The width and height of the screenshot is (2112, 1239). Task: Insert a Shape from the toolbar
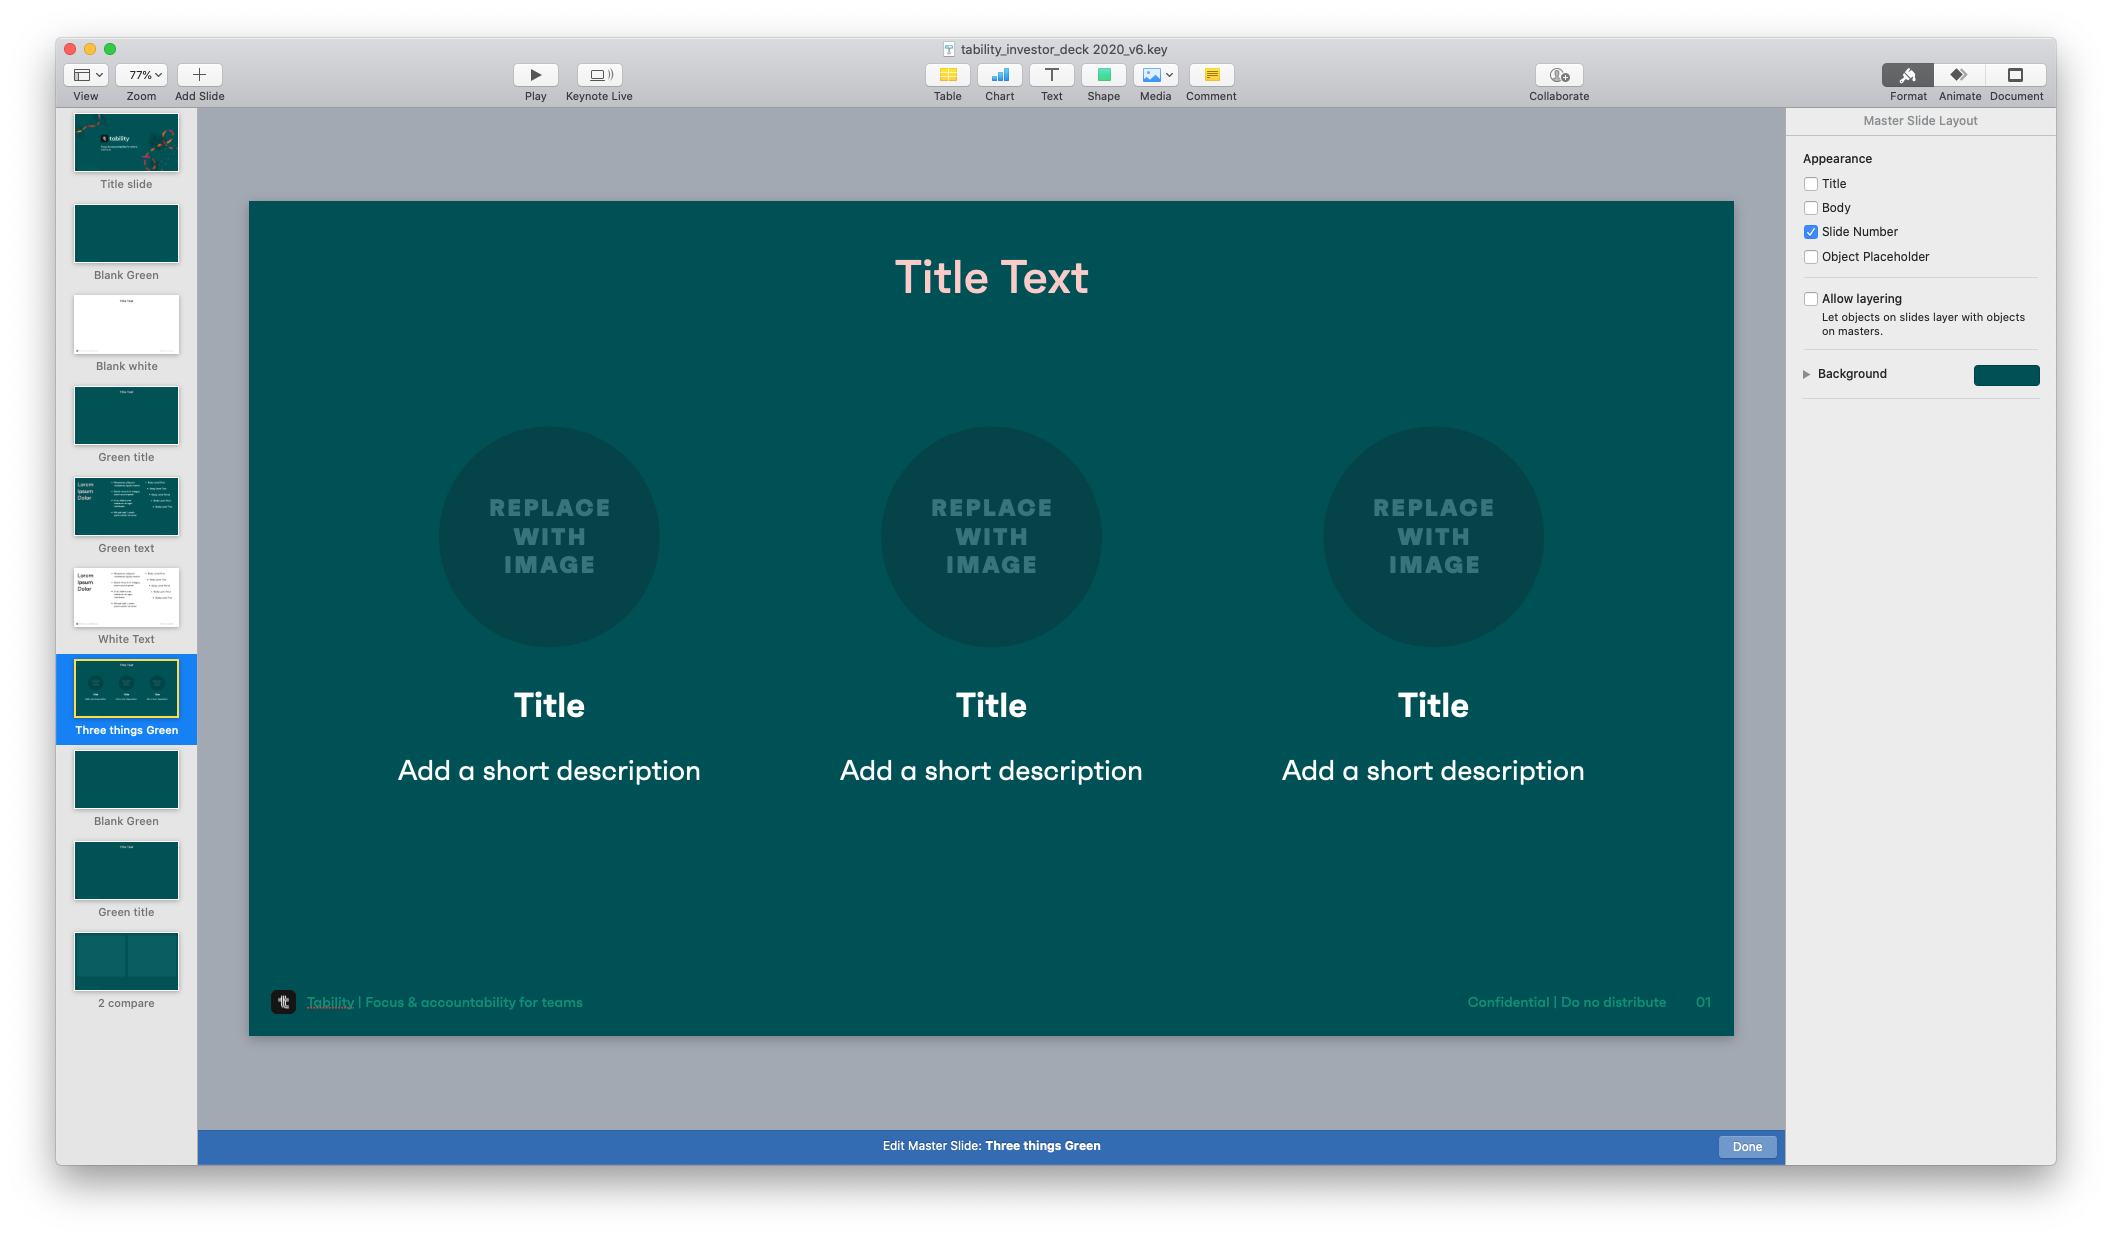point(1103,75)
